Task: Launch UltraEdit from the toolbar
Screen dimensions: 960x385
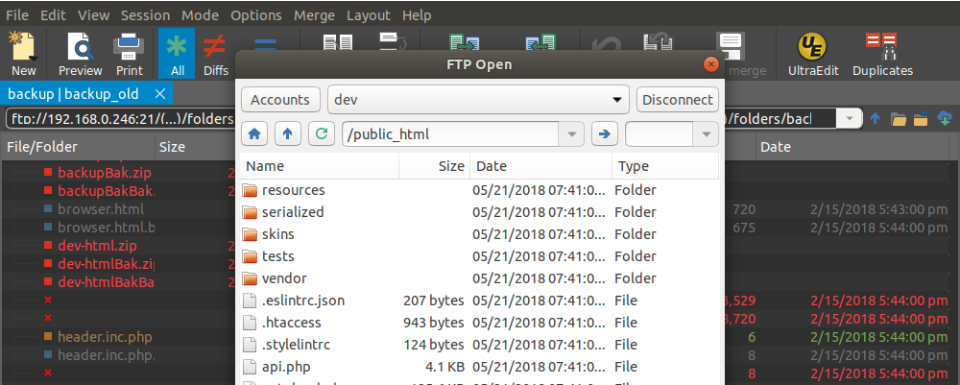Action: (813, 54)
